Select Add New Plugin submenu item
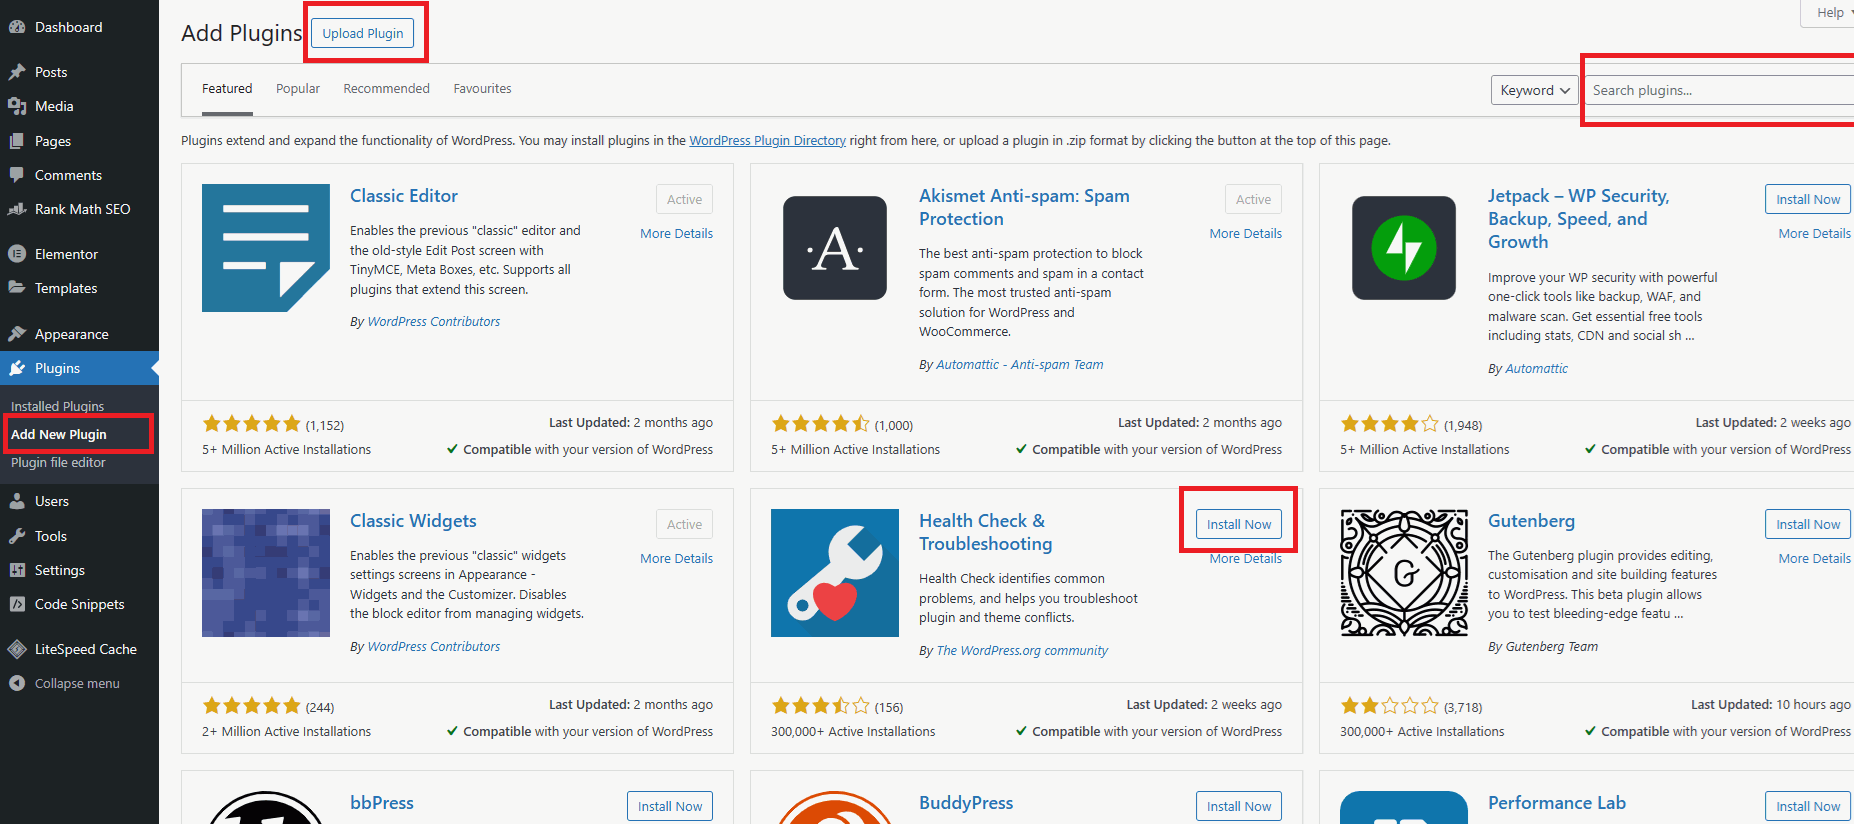 tap(59, 434)
